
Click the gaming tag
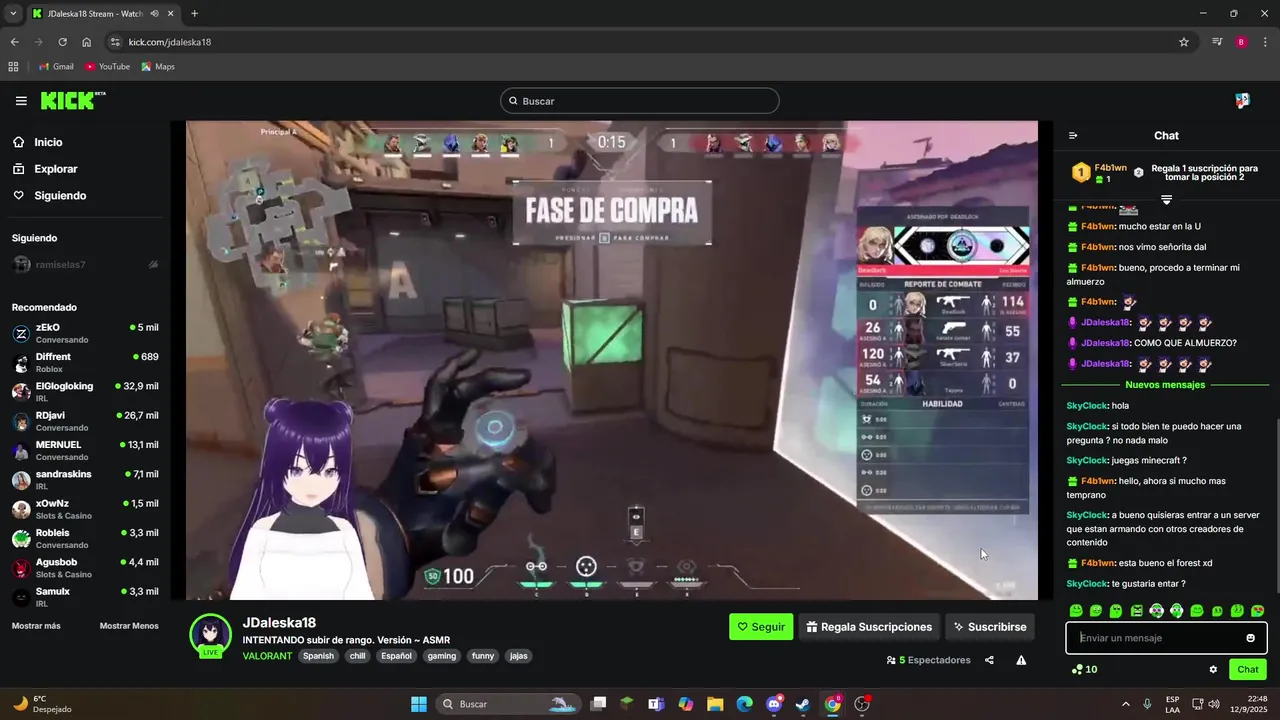pos(441,656)
